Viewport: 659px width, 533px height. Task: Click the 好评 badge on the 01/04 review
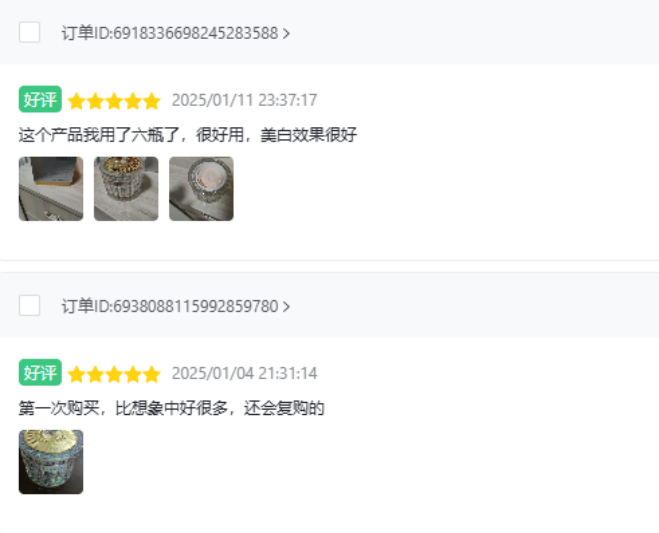tap(40, 372)
